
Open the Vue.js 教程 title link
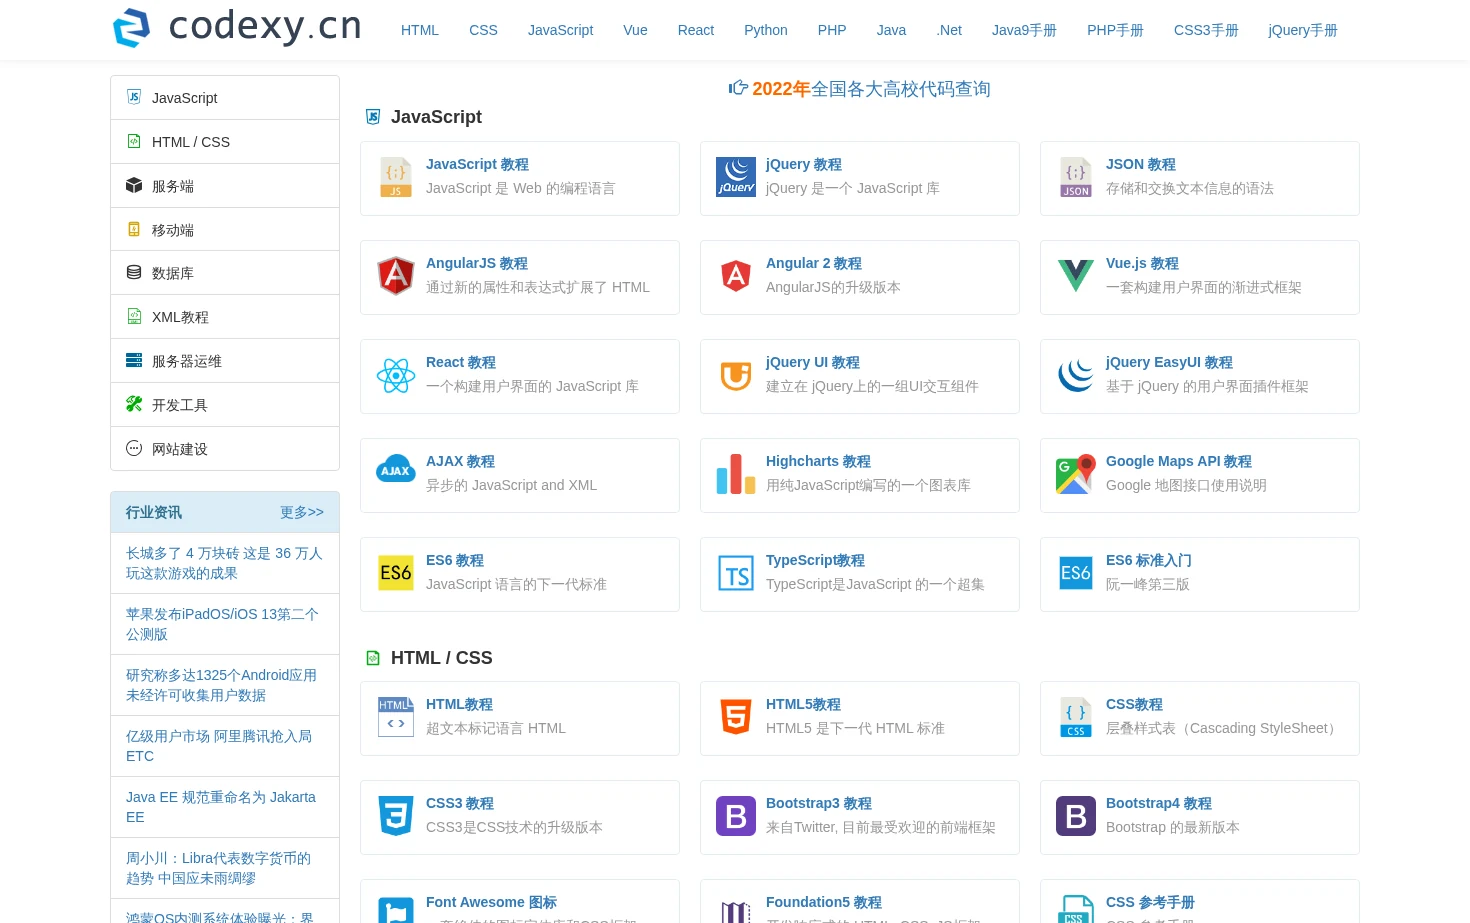pos(1142,263)
